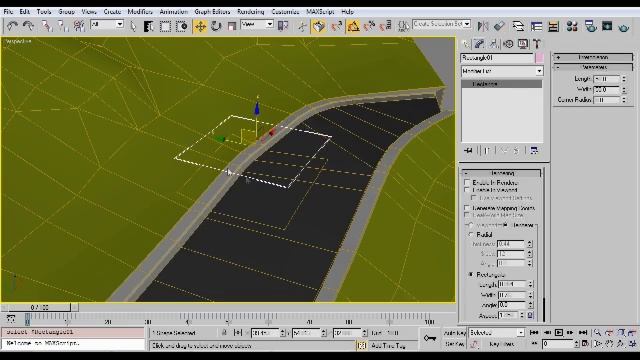
Task: Click the Use Pivot Point Center icon
Action: click(x=283, y=27)
